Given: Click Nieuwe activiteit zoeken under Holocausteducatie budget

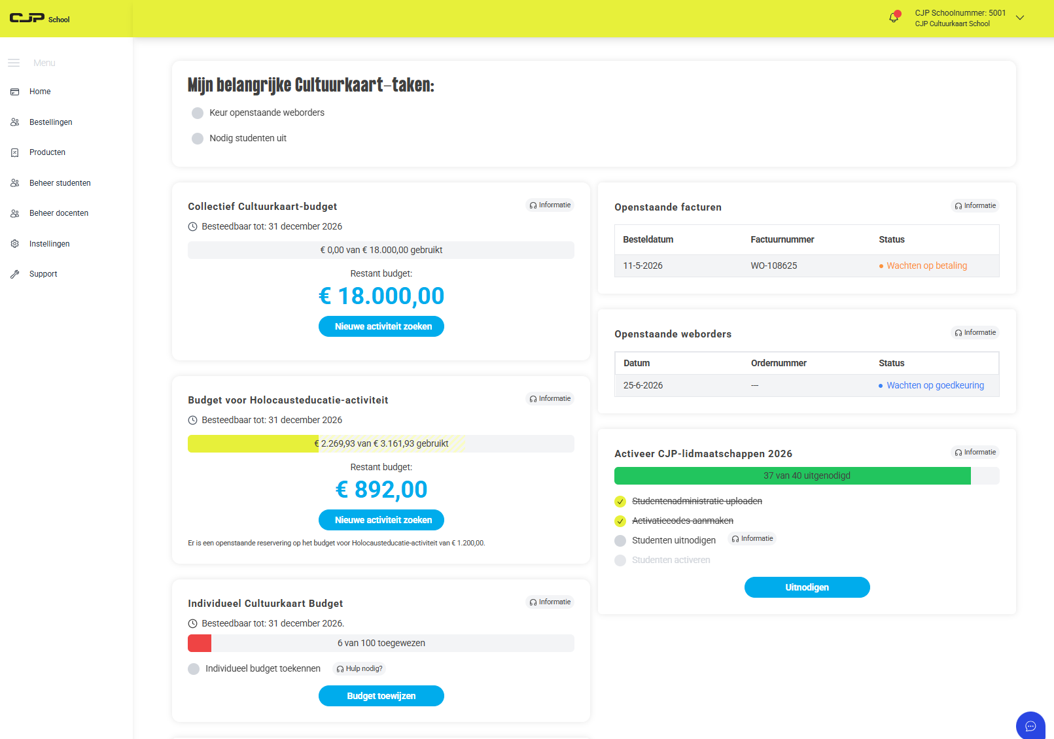Looking at the screenshot, I should point(381,520).
